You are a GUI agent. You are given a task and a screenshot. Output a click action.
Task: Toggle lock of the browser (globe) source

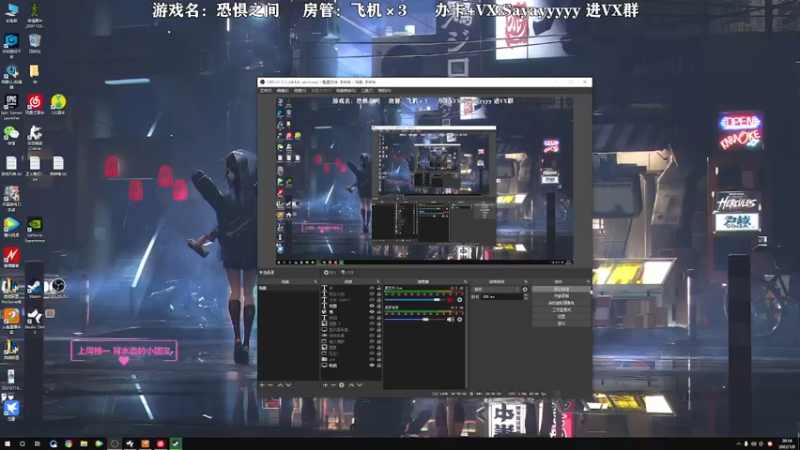tap(379, 312)
